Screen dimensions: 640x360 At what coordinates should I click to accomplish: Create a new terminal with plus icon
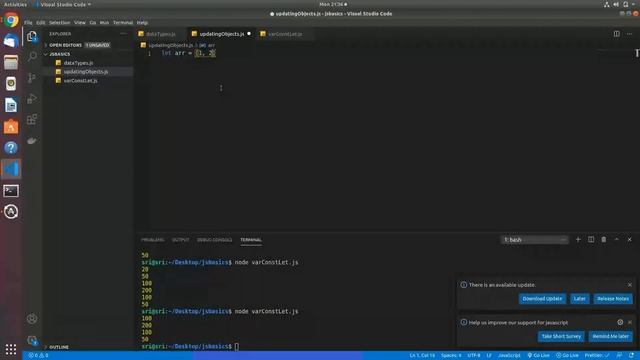pos(578,240)
